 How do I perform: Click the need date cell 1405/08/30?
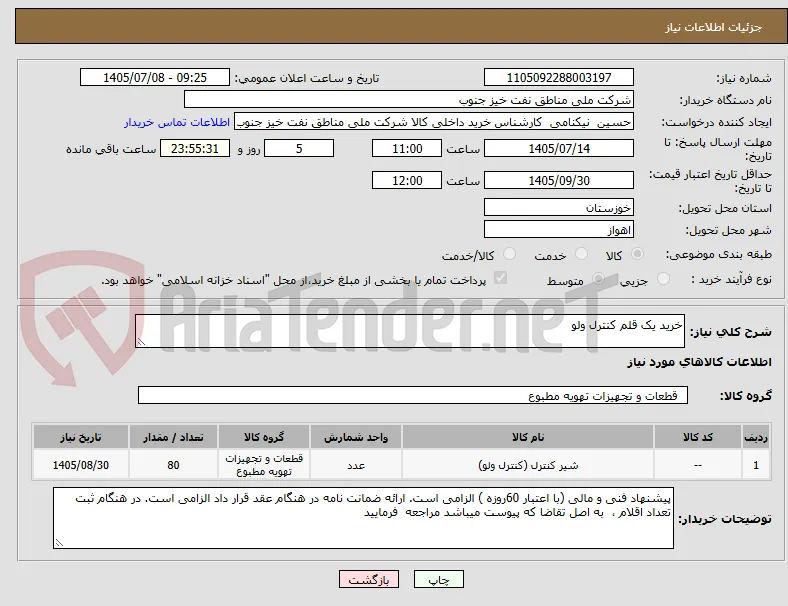click(81, 465)
